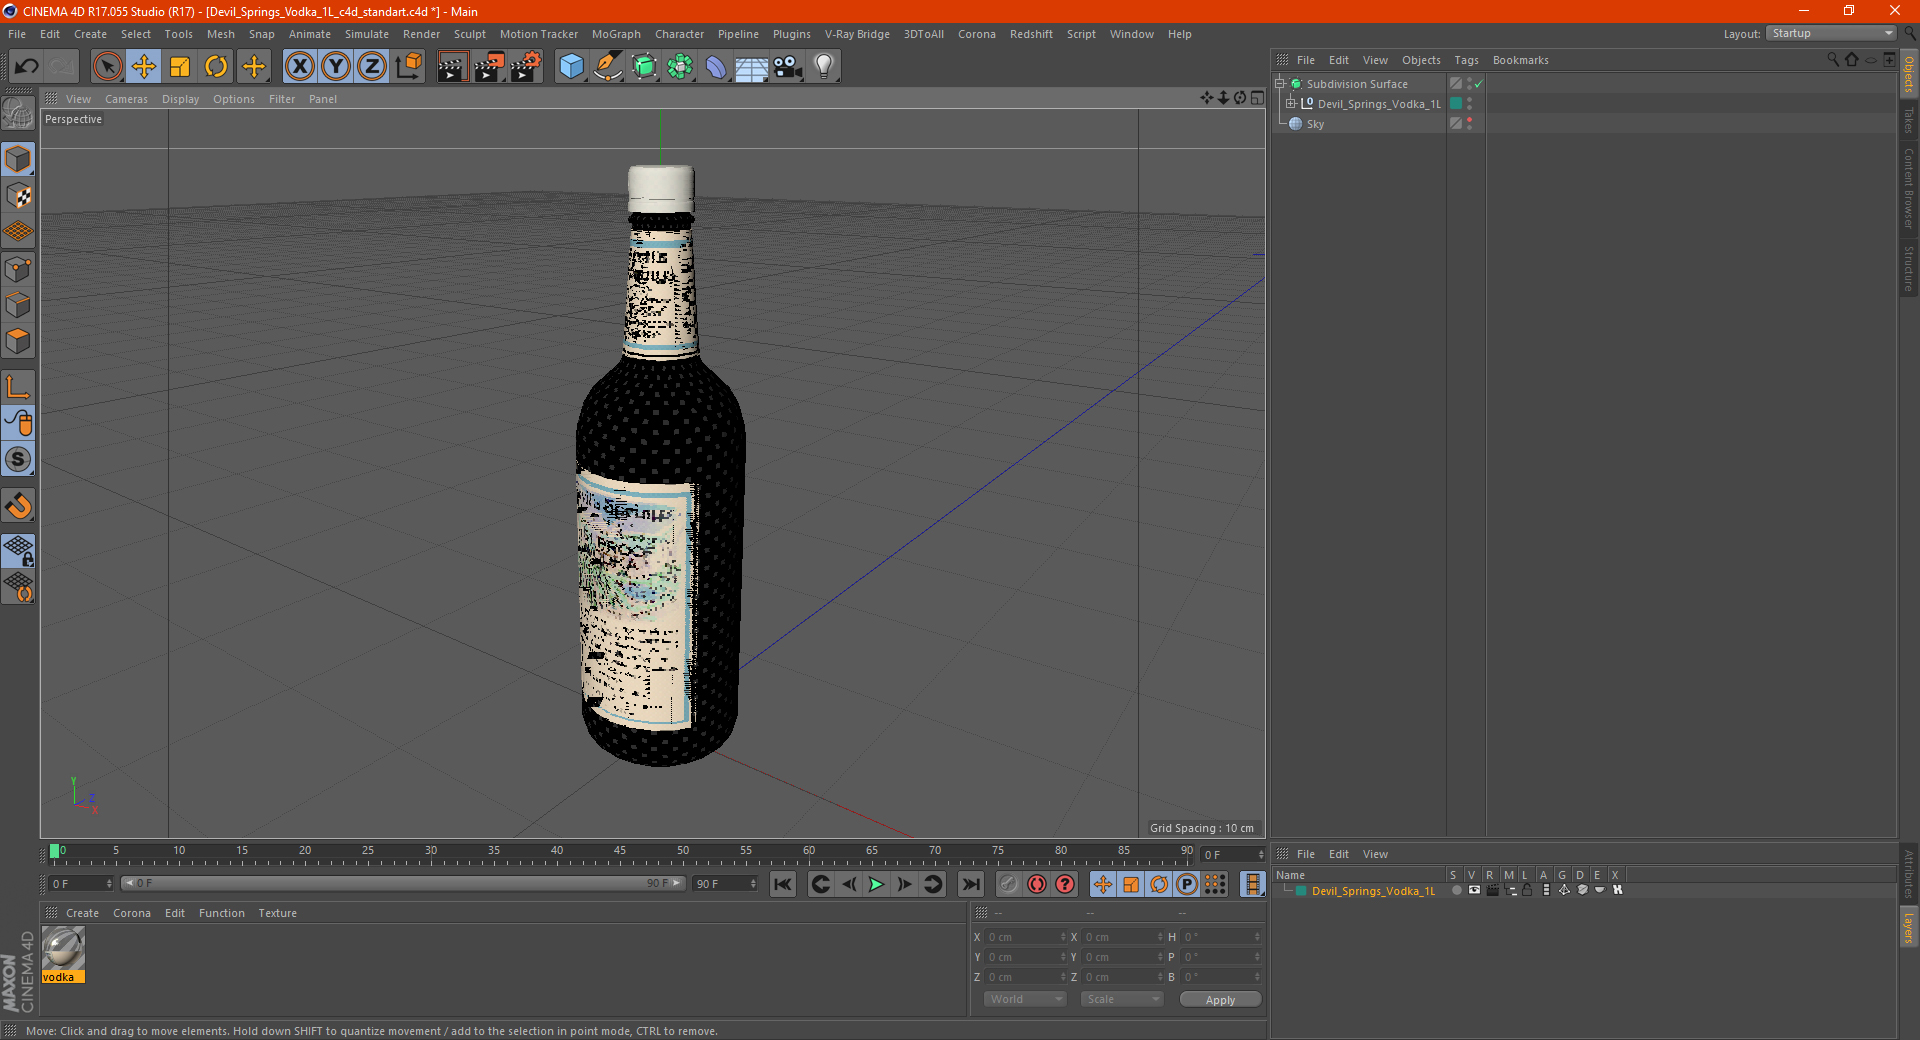Viewport: 1920px width, 1040px height.
Task: Render active view clapper icon
Action: pos(452,67)
